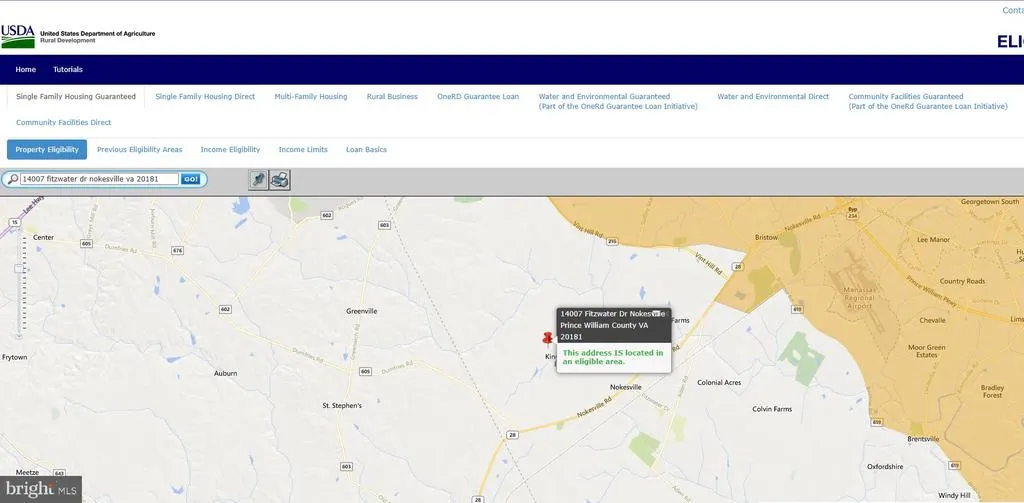Open Previous Eligibility Areas link

pos(140,150)
